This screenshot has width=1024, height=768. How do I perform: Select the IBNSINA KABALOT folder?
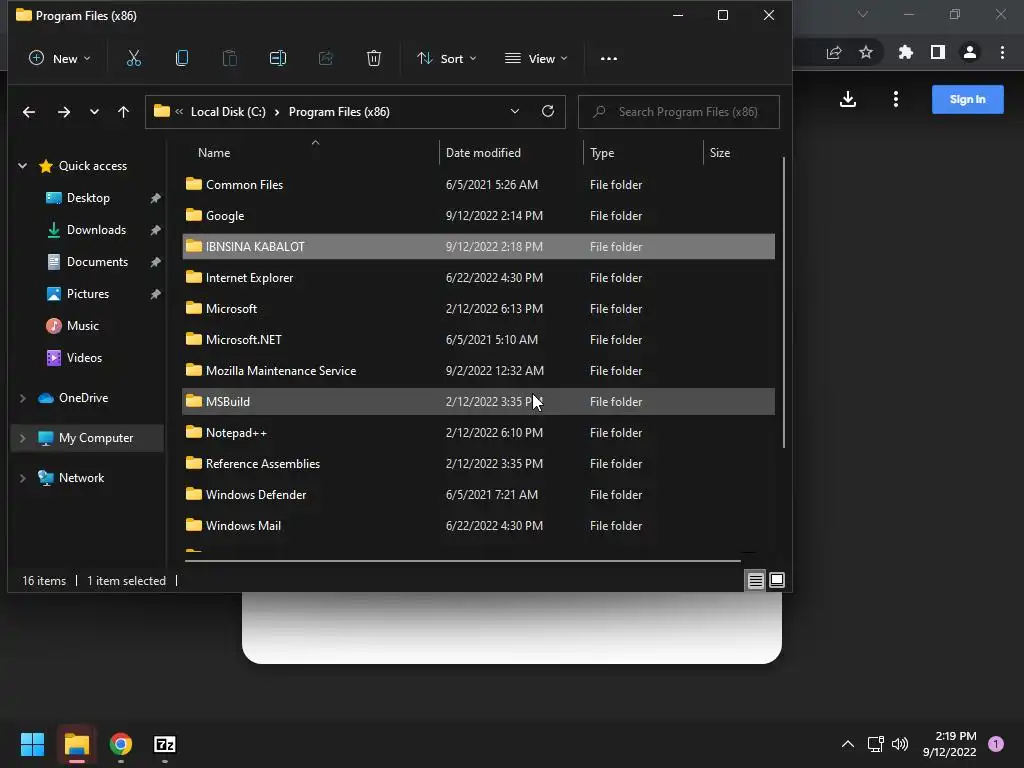478,247
